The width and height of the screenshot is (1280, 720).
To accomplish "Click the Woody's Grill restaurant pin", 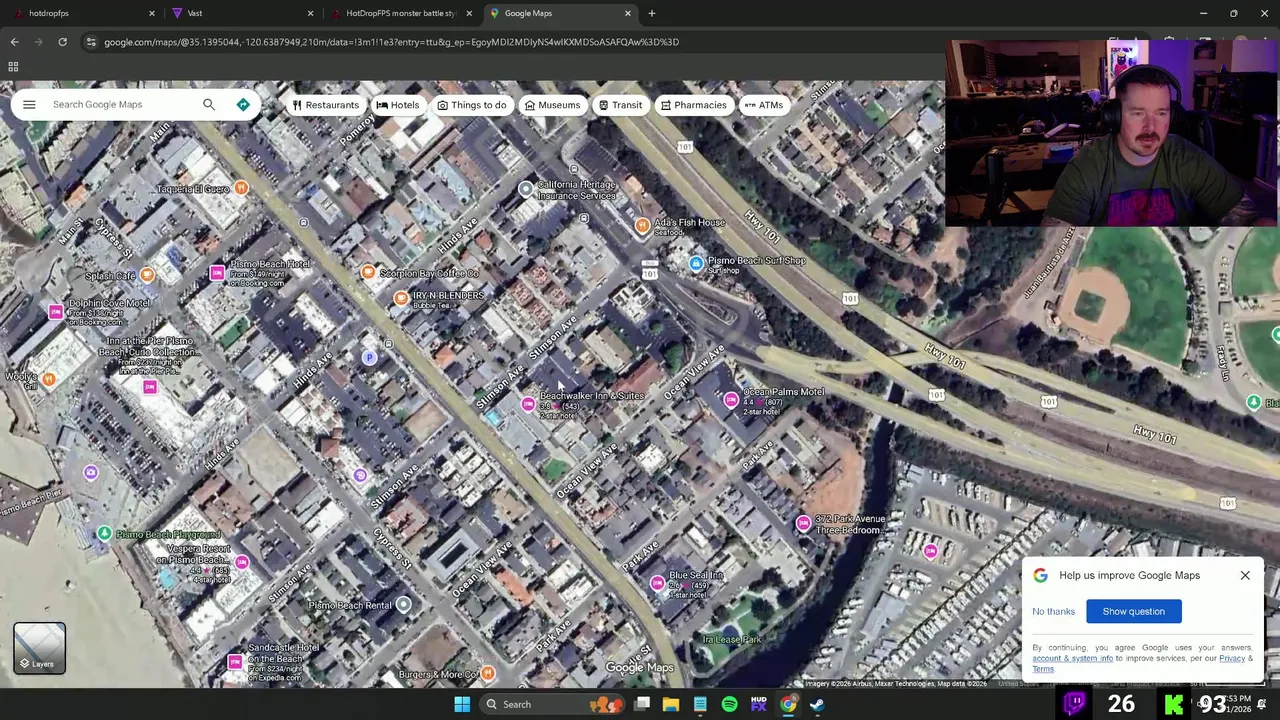I will pyautogui.click(x=48, y=378).
